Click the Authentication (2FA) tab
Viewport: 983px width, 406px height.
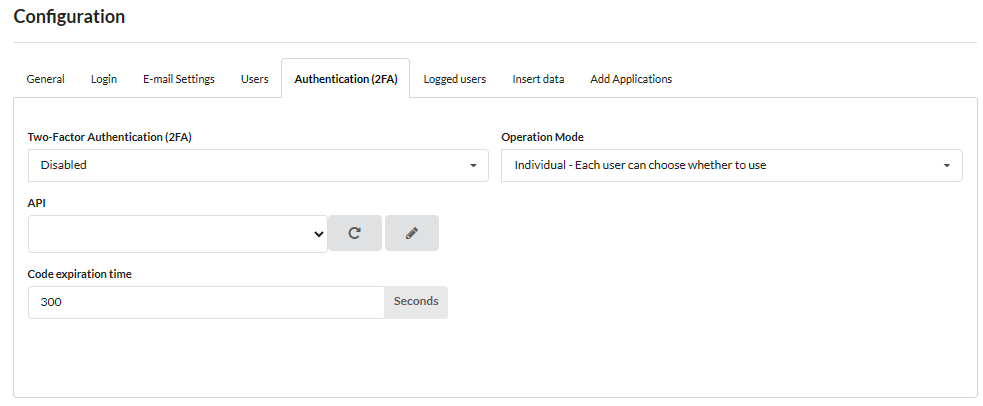point(346,79)
